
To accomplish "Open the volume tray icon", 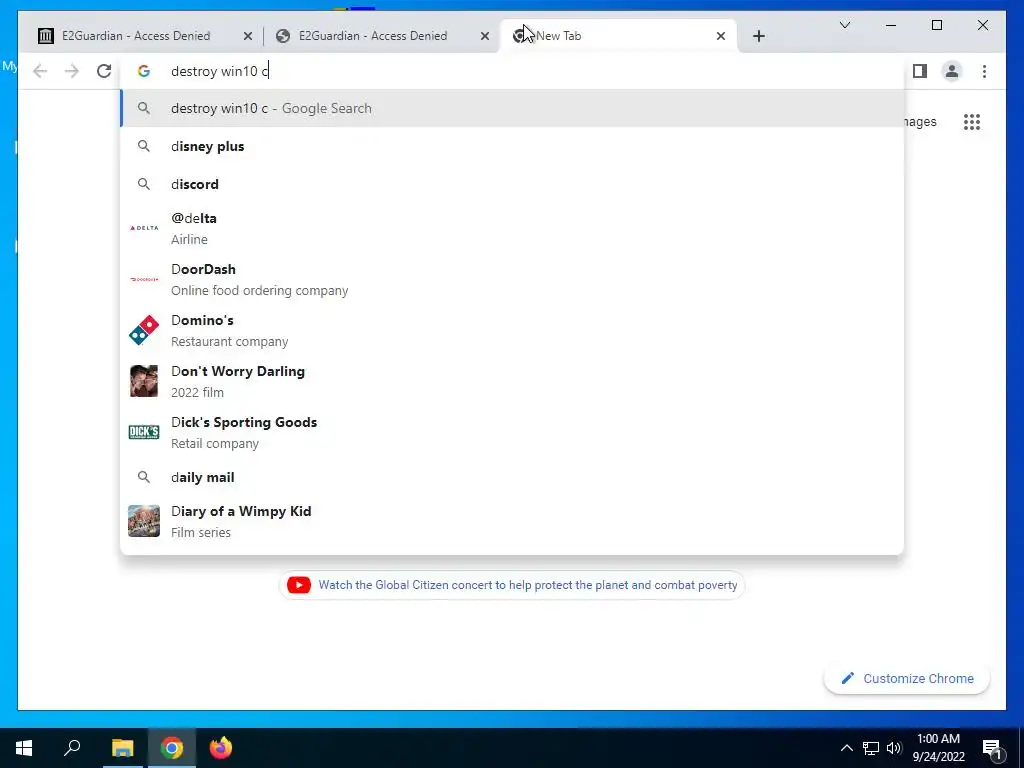I will coord(894,748).
